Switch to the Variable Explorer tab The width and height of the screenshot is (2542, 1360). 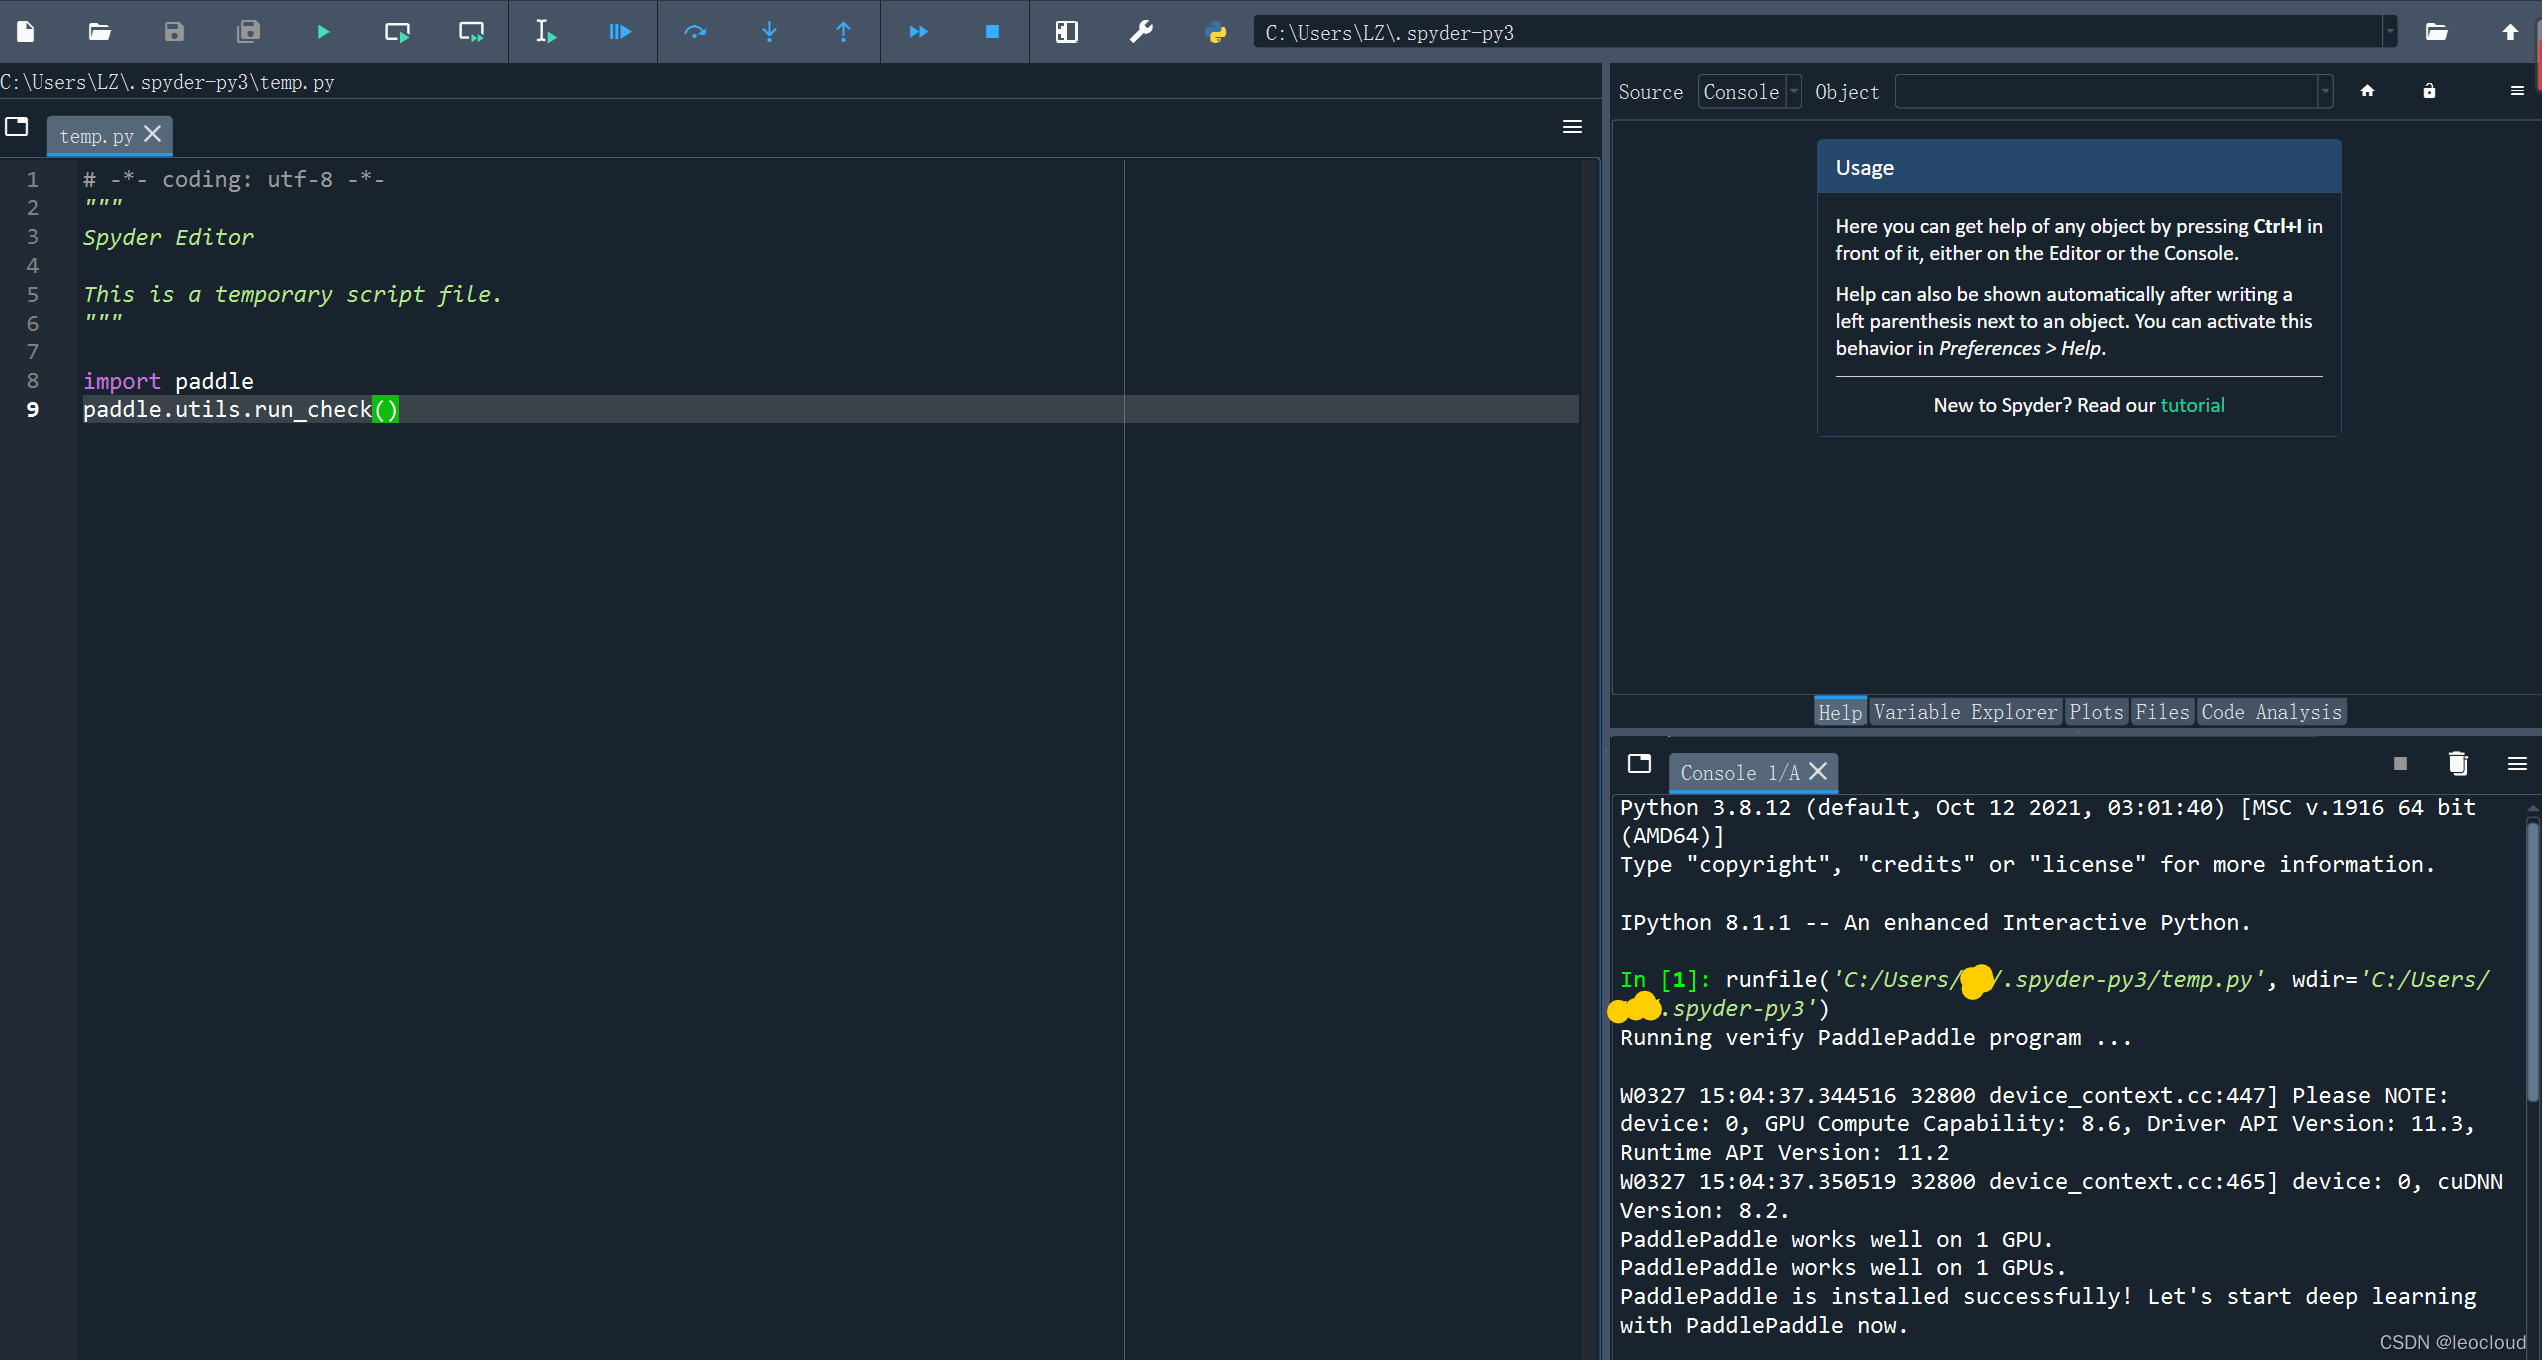1965,712
